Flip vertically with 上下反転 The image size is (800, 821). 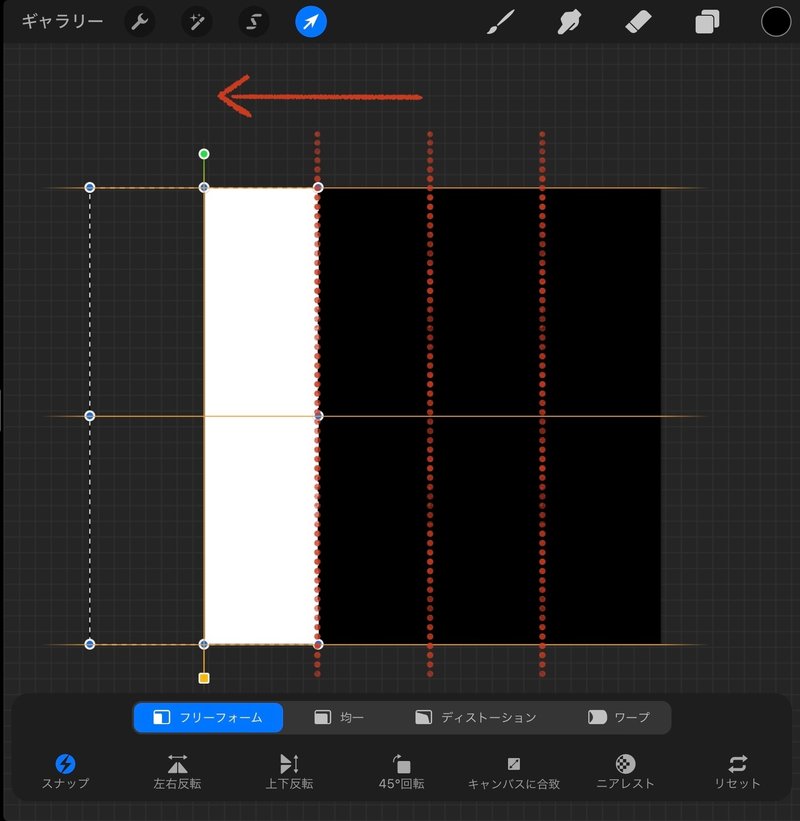click(x=290, y=771)
